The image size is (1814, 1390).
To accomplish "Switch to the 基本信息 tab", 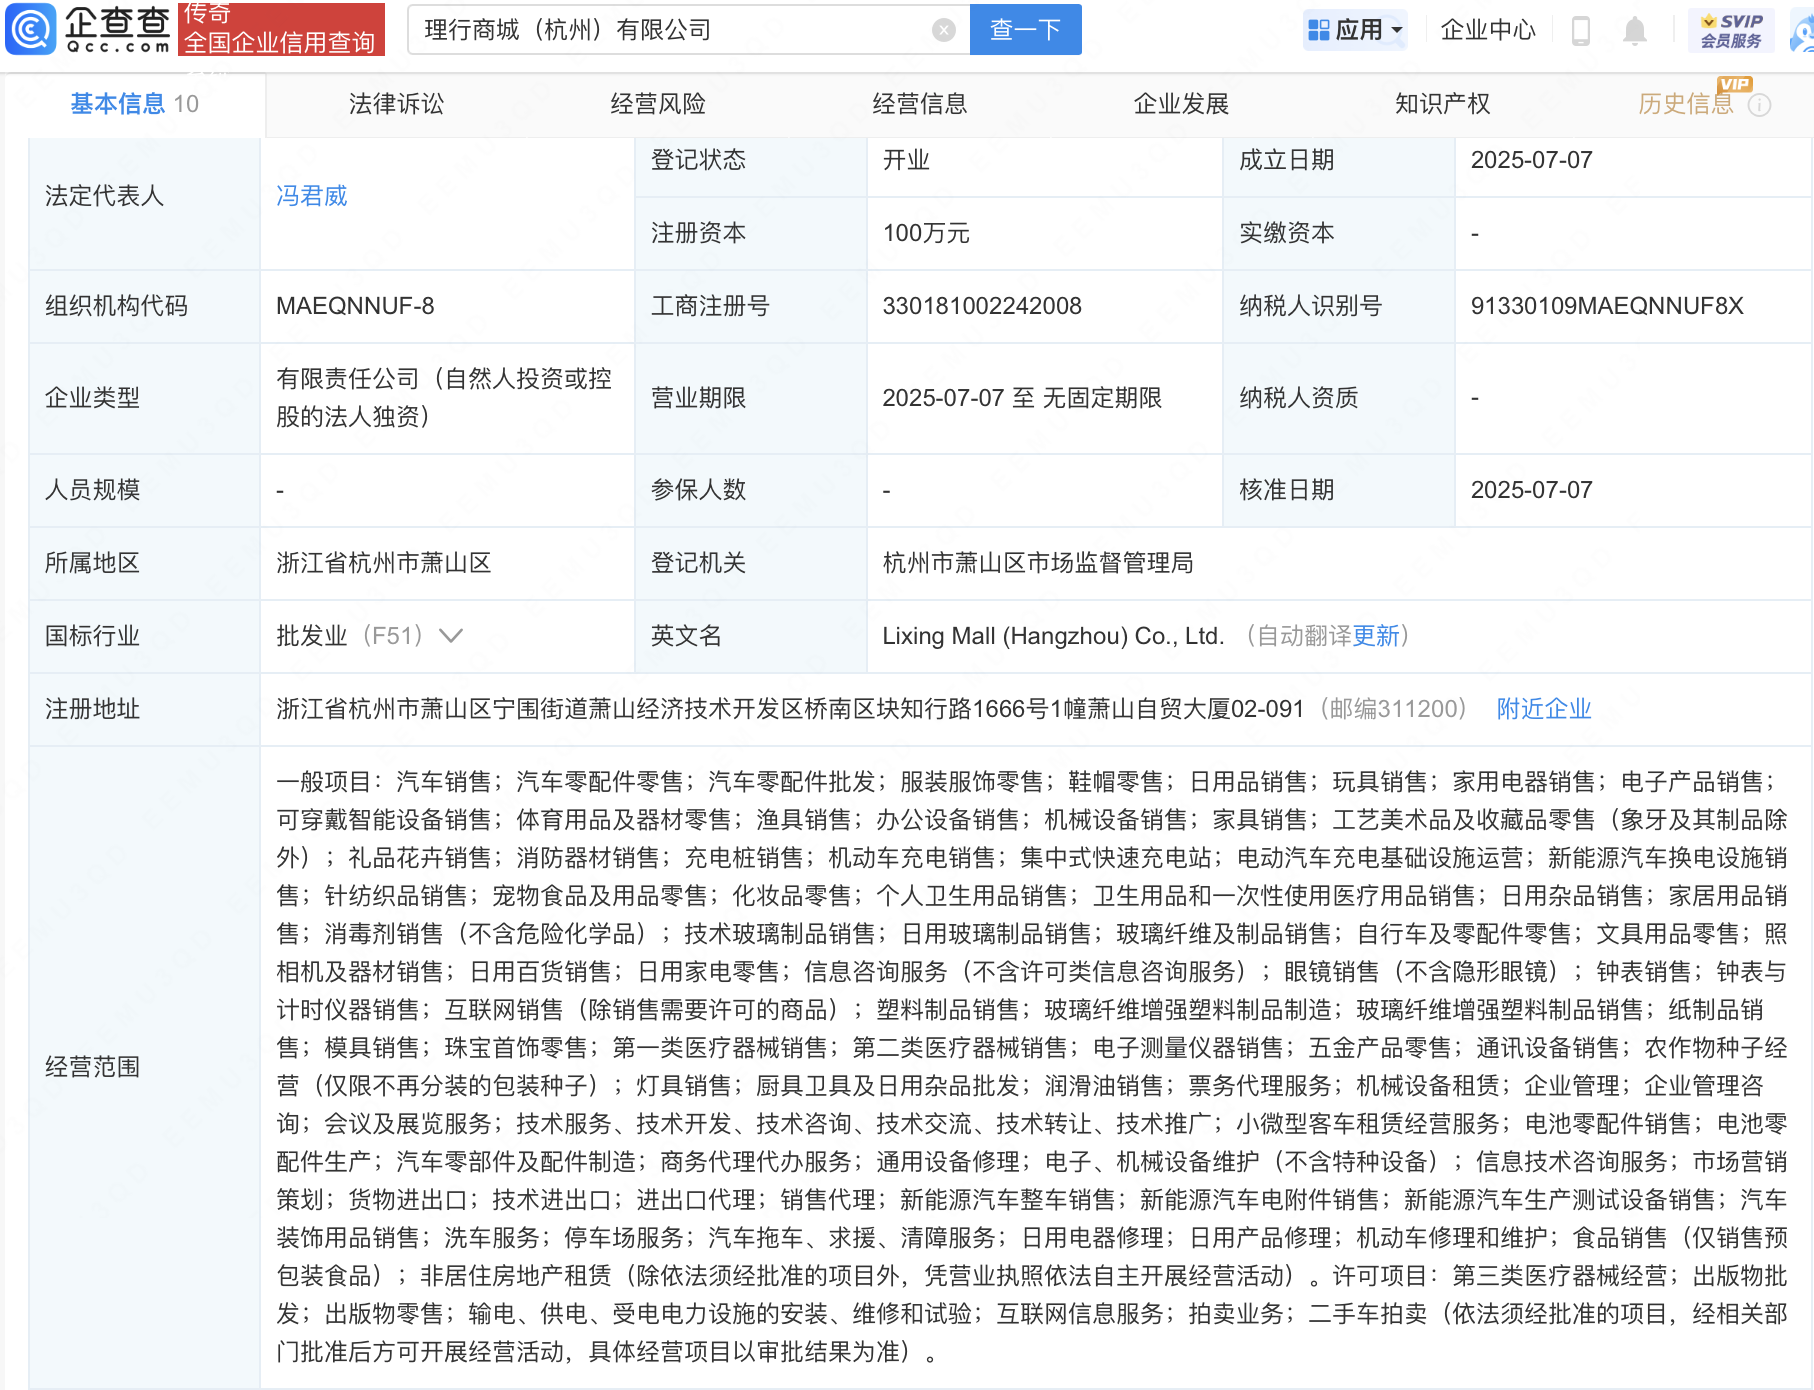I will (134, 104).
